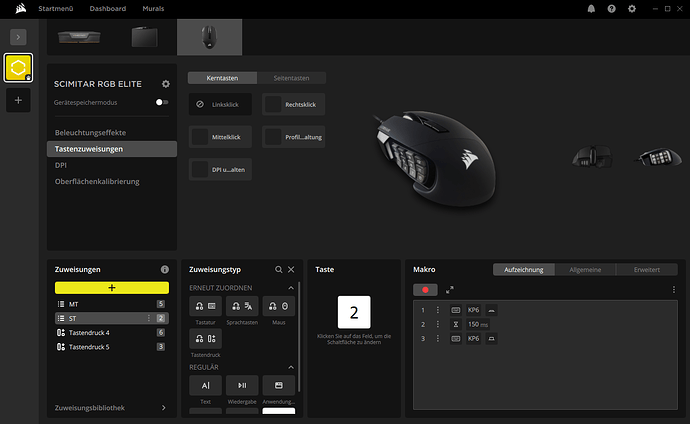Click the Corsair sails logo
This screenshot has height=424, width=690.
20,9
